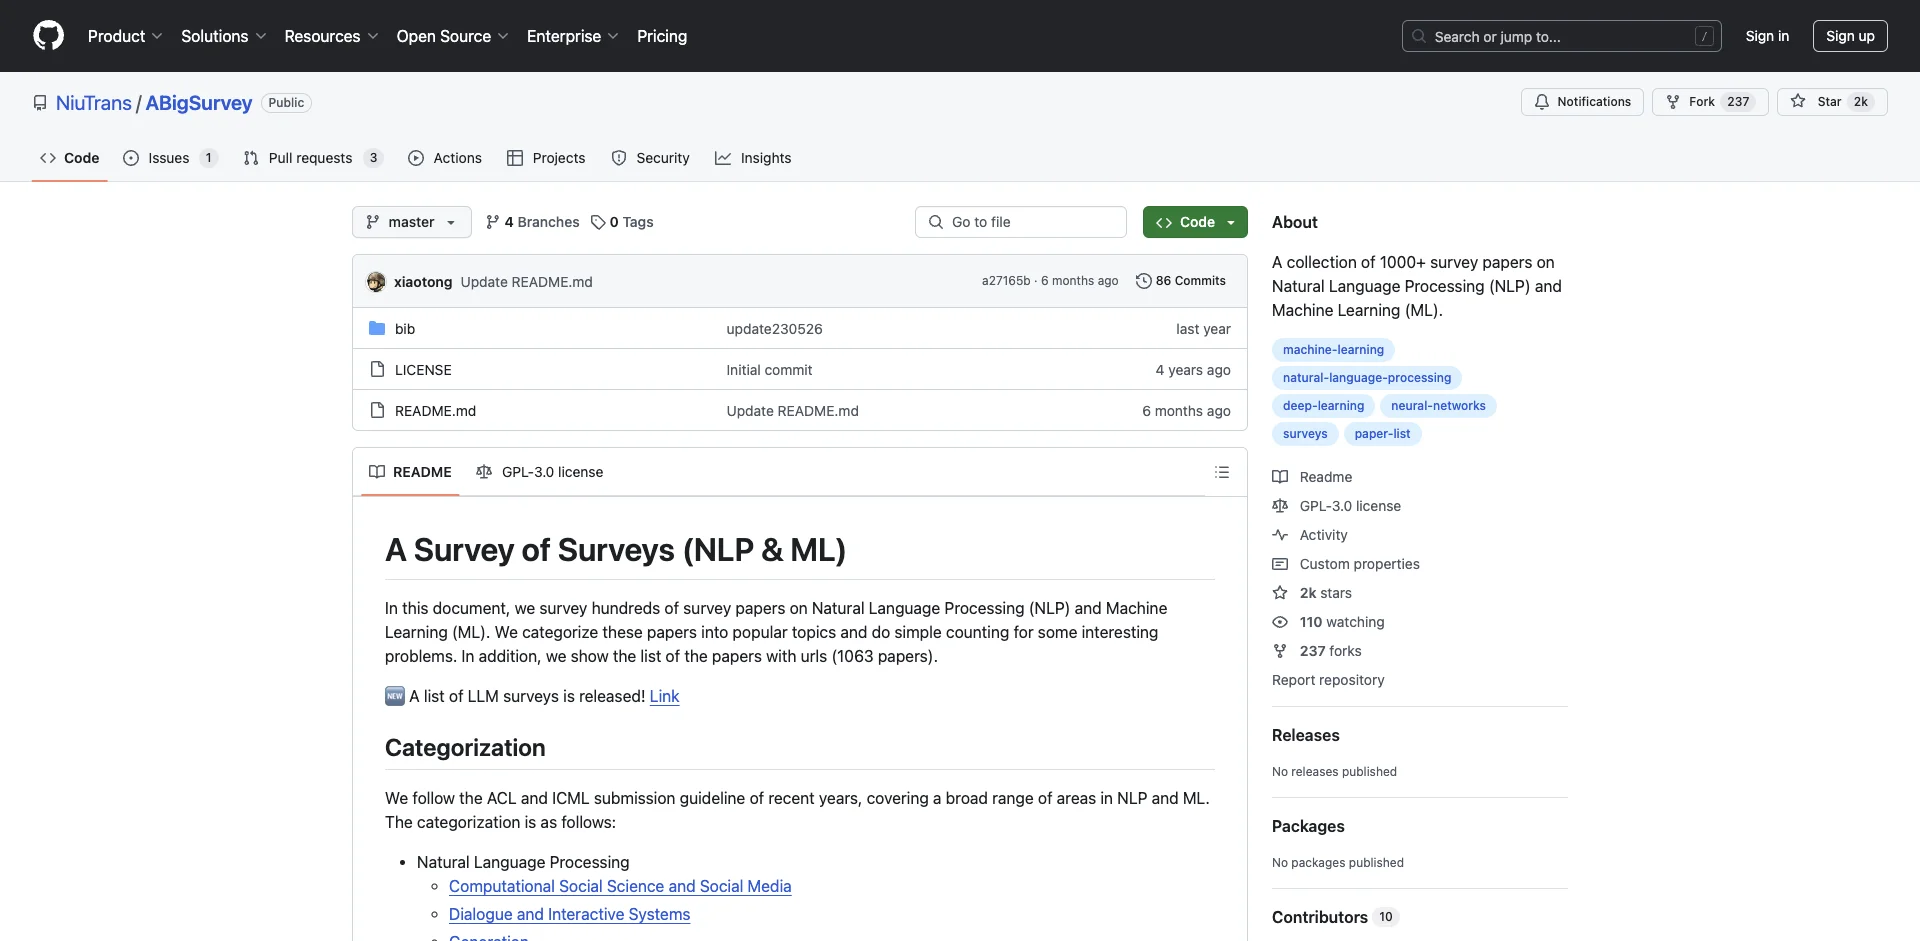Viewport: 1920px width, 941px height.
Task: Open the Product dropdown menu
Action: (x=125, y=36)
